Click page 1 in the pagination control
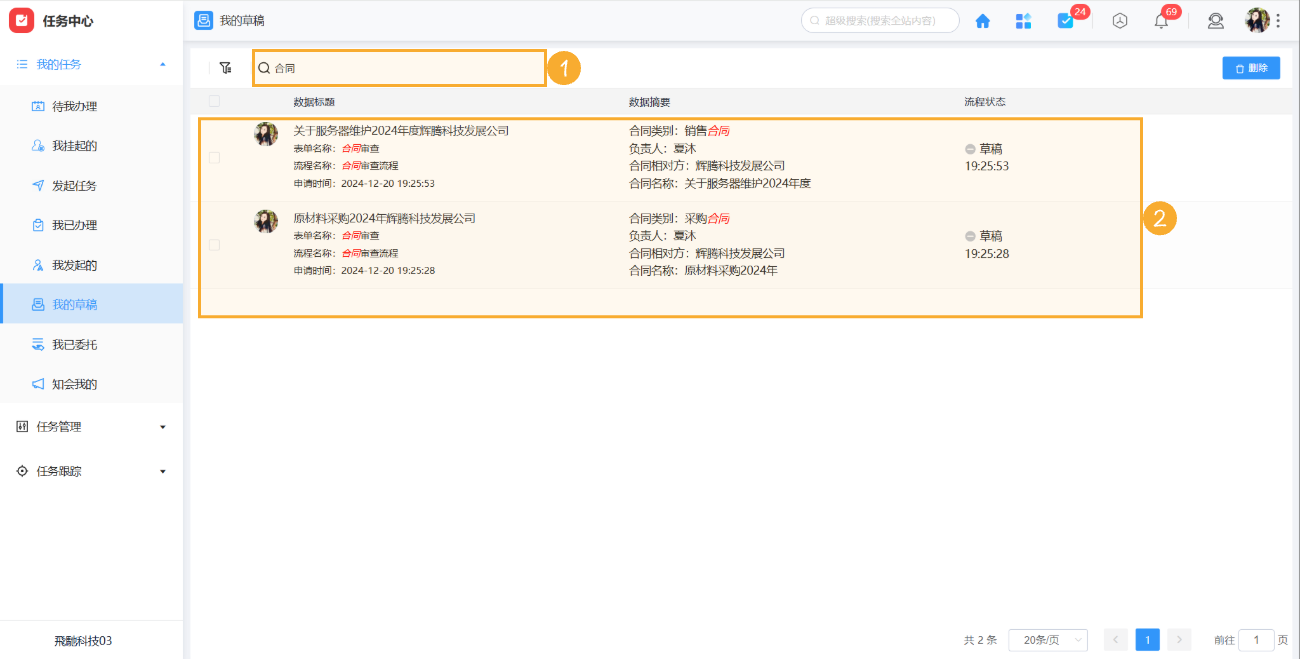The height and width of the screenshot is (659, 1300). point(1147,639)
